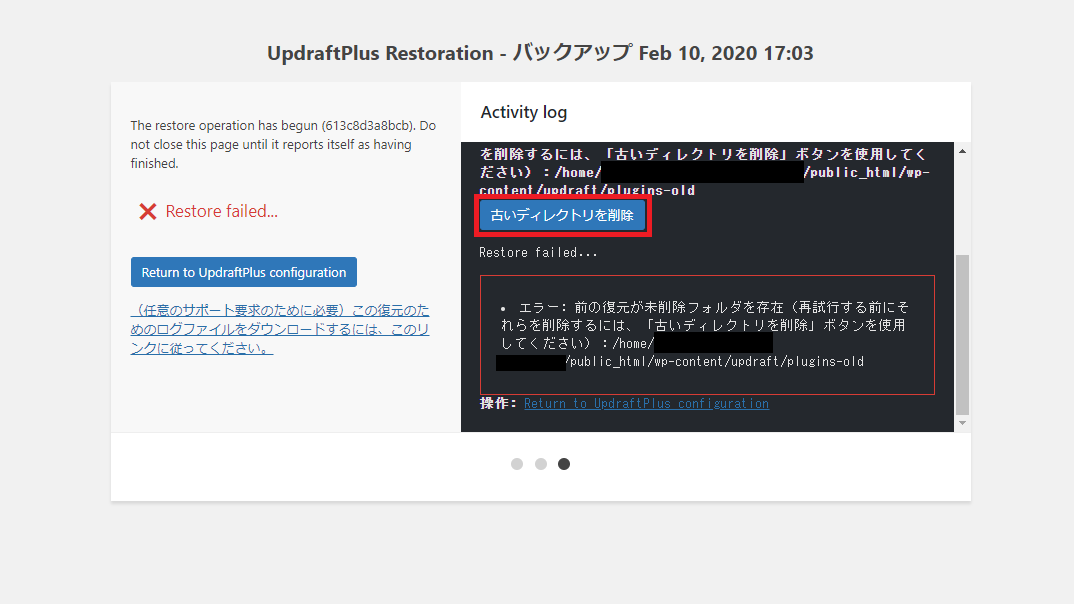Click the UpdraftPlus Restoration page title
This screenshot has height=604, width=1074.
540,53
